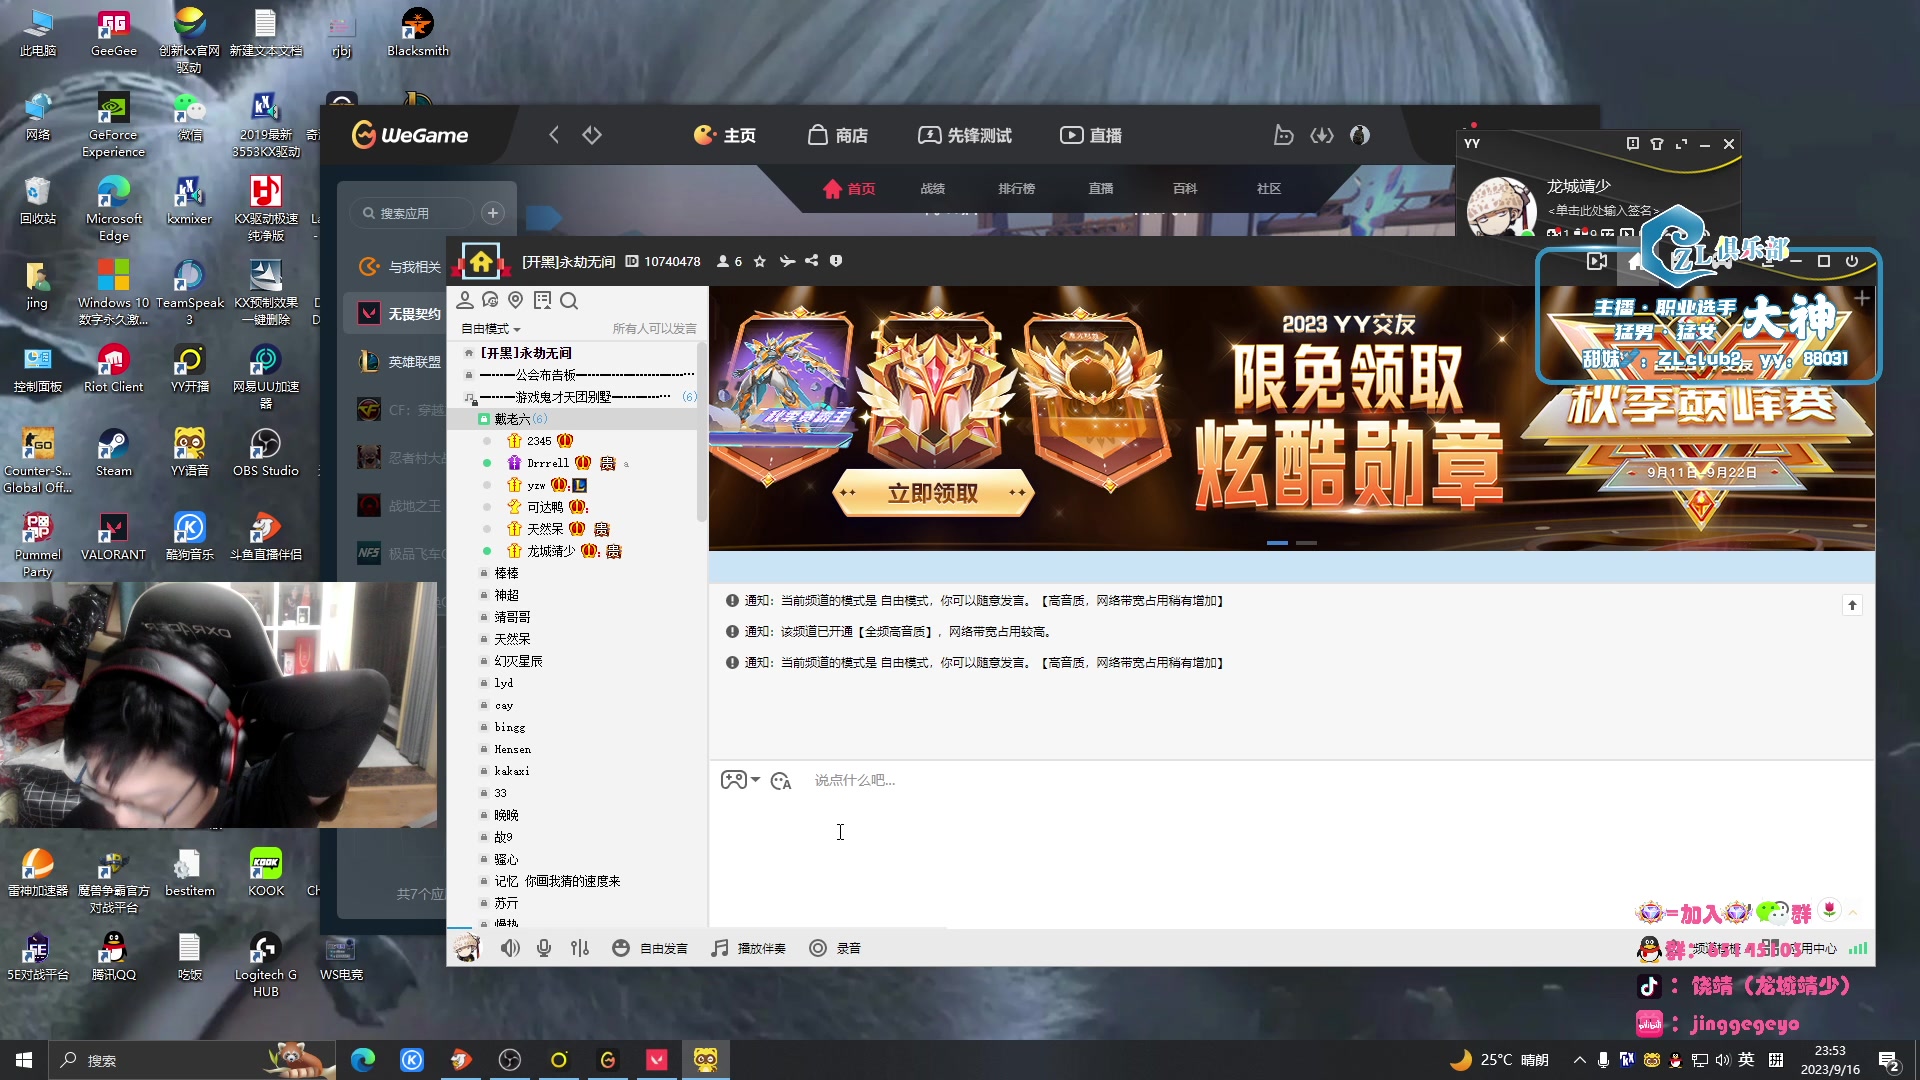Viewport: 1920px width, 1080px height.
Task: Open WeGame 主页 tab
Action: tap(725, 135)
